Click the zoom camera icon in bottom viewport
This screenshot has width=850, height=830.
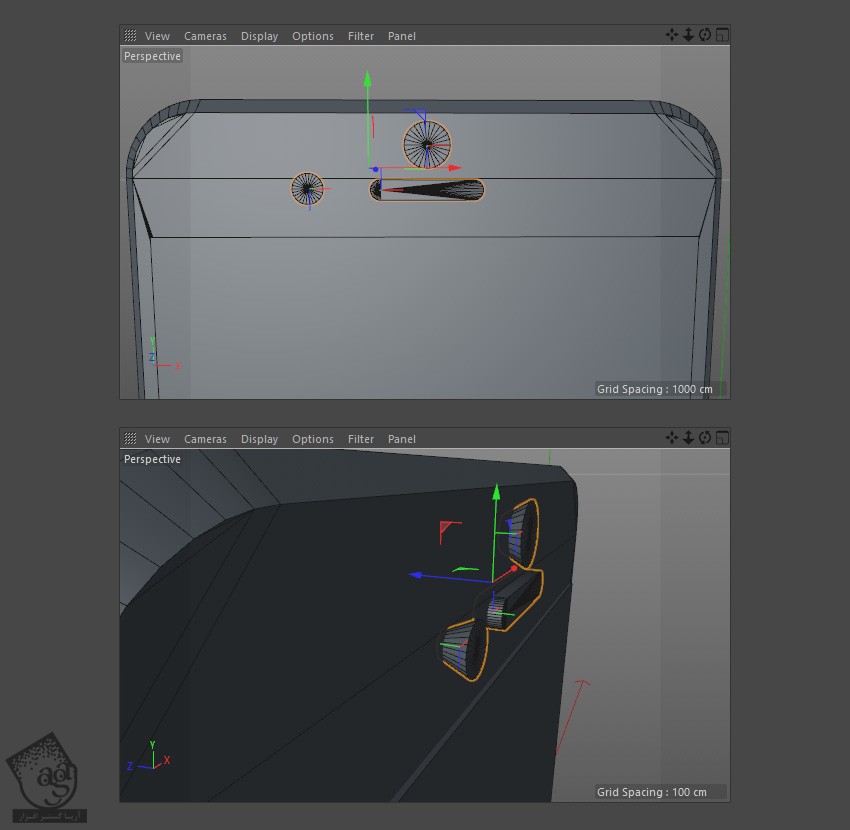tap(688, 438)
